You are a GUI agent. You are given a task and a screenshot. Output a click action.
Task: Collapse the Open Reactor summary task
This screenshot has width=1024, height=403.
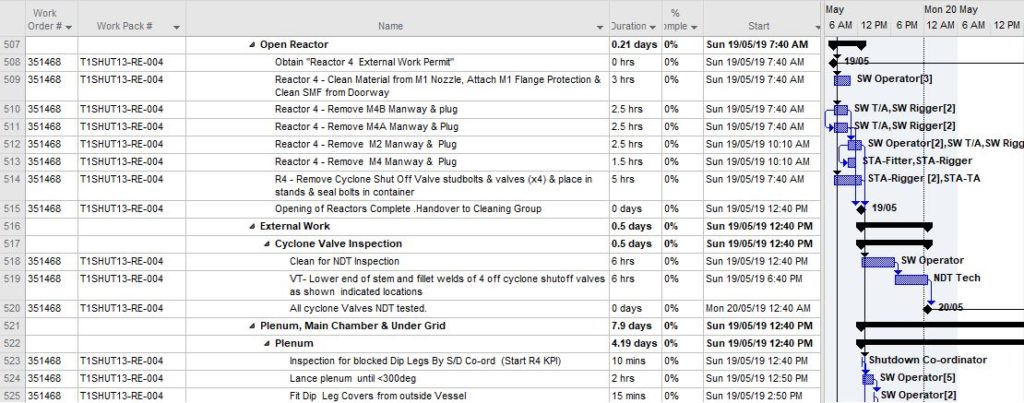pyautogui.click(x=252, y=45)
